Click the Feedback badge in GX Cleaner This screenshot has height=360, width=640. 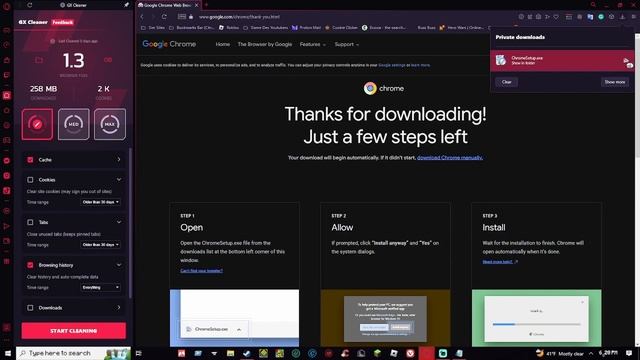pyautogui.click(x=62, y=22)
